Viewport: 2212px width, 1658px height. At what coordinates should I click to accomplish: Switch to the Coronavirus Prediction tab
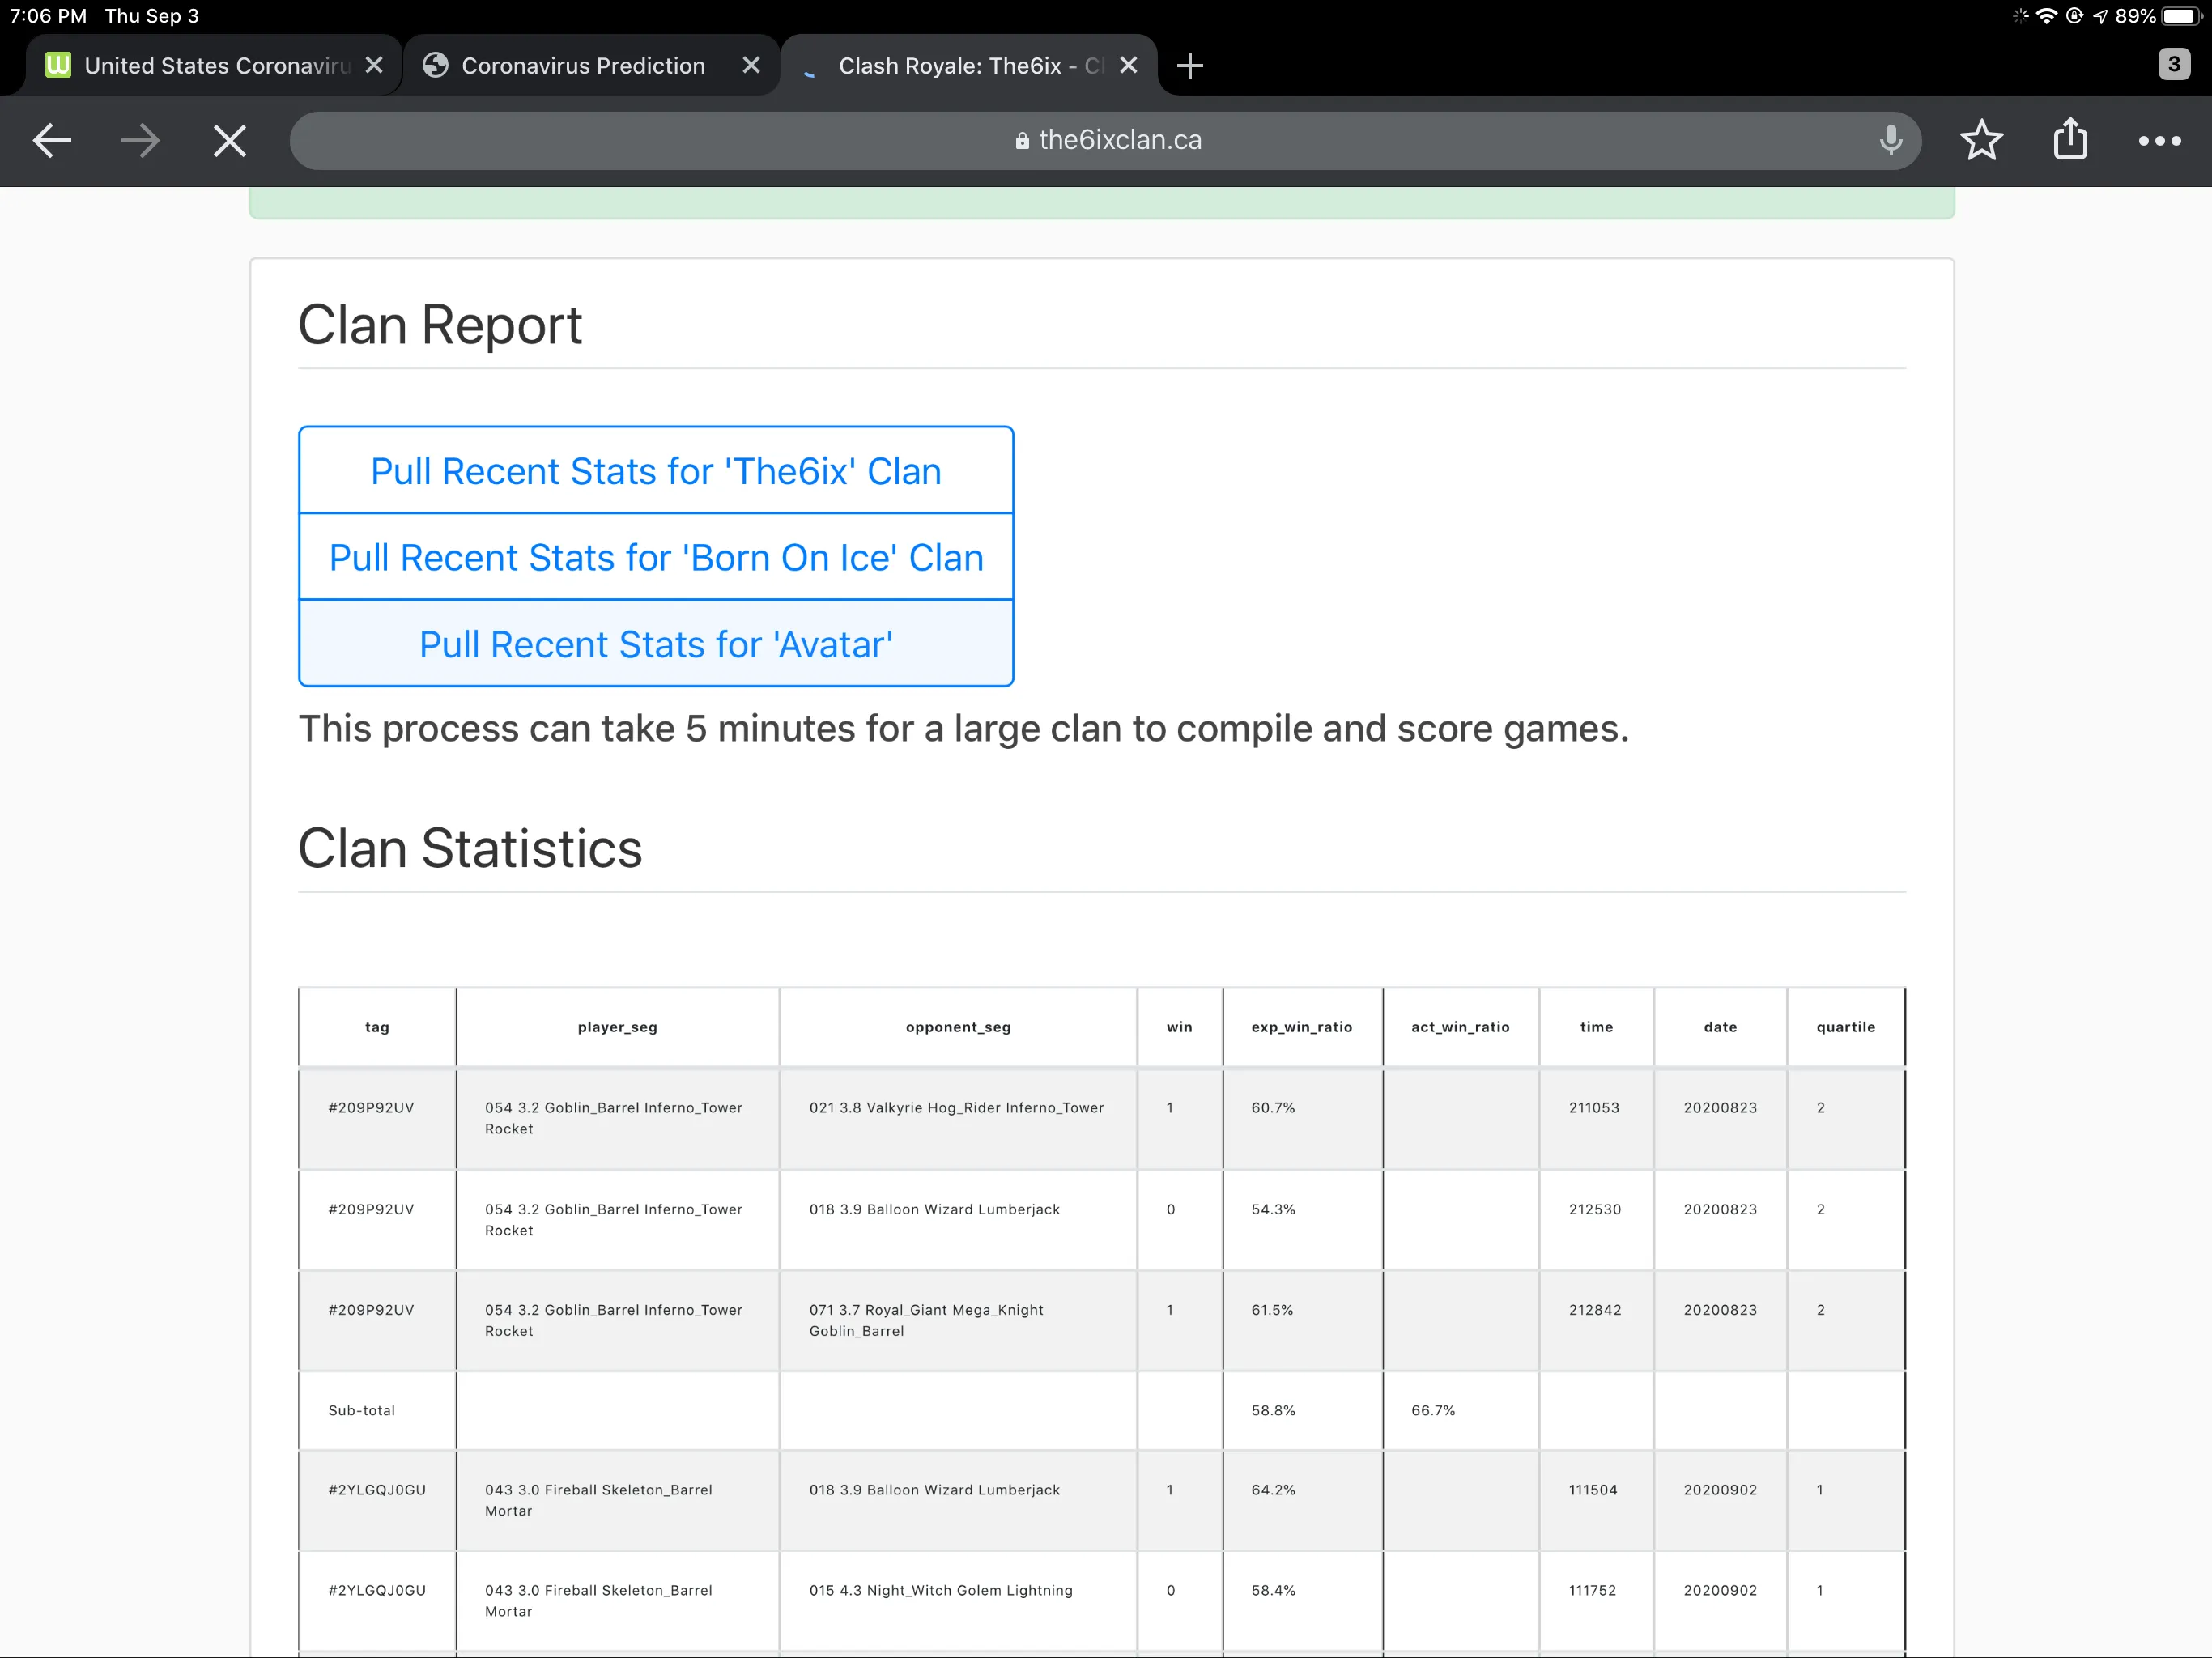click(582, 66)
